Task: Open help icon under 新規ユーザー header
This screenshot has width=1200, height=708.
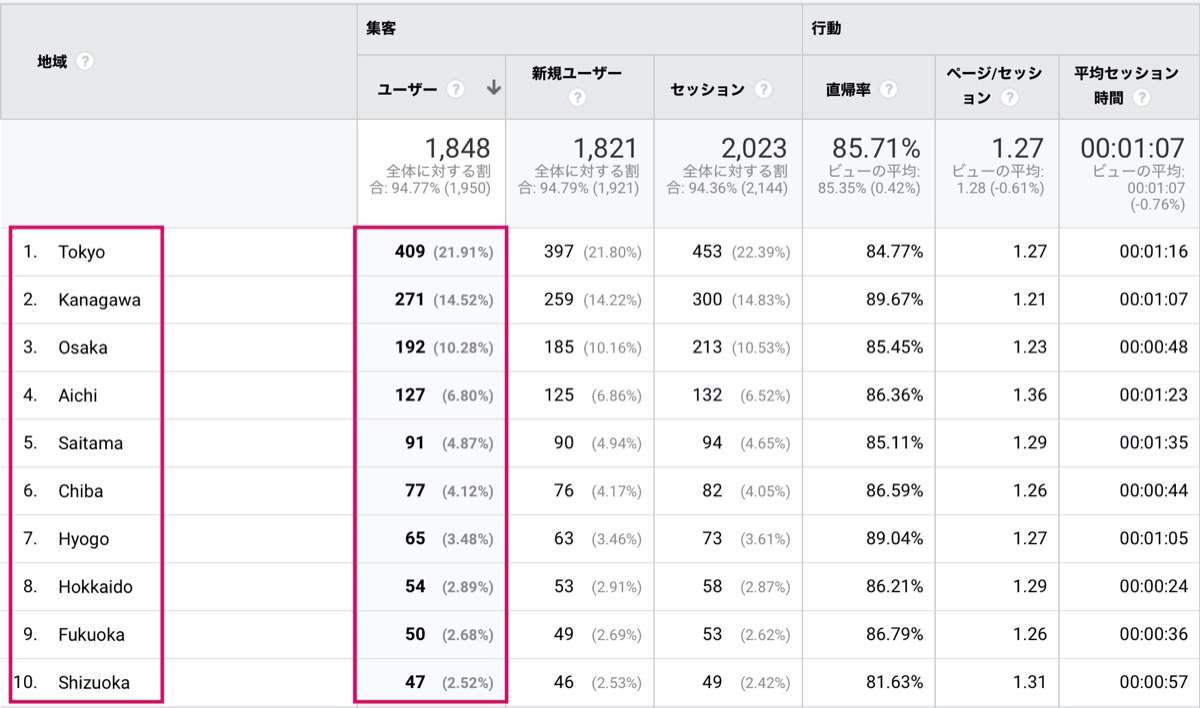Action: pyautogui.click(x=577, y=98)
